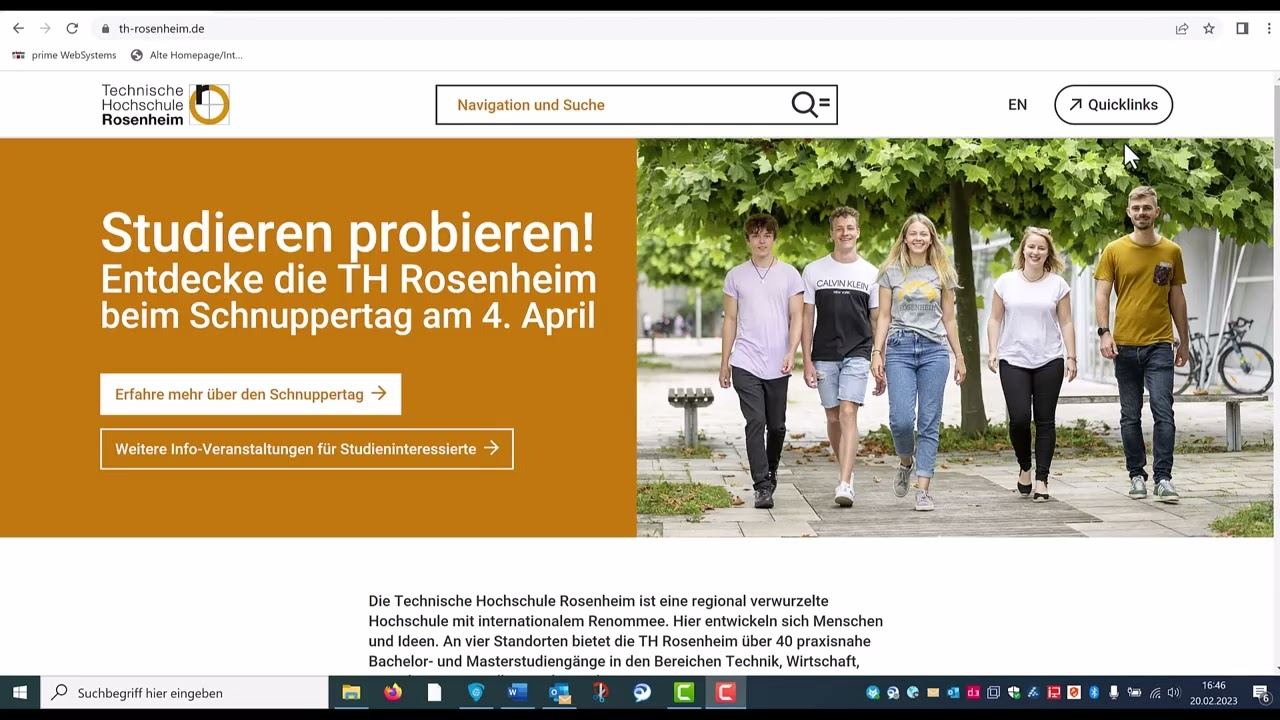Mute audio via the speaker tray icon

tap(1175, 692)
